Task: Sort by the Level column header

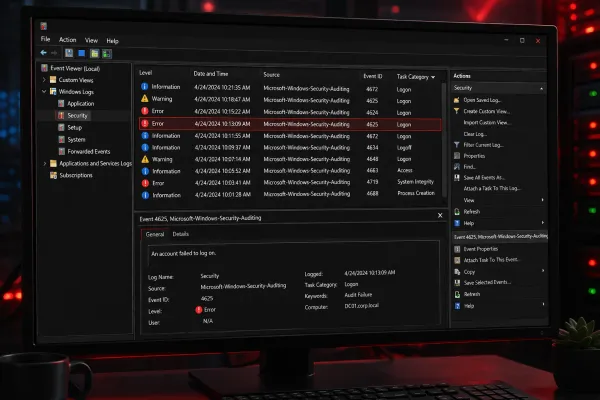Action: click(145, 73)
